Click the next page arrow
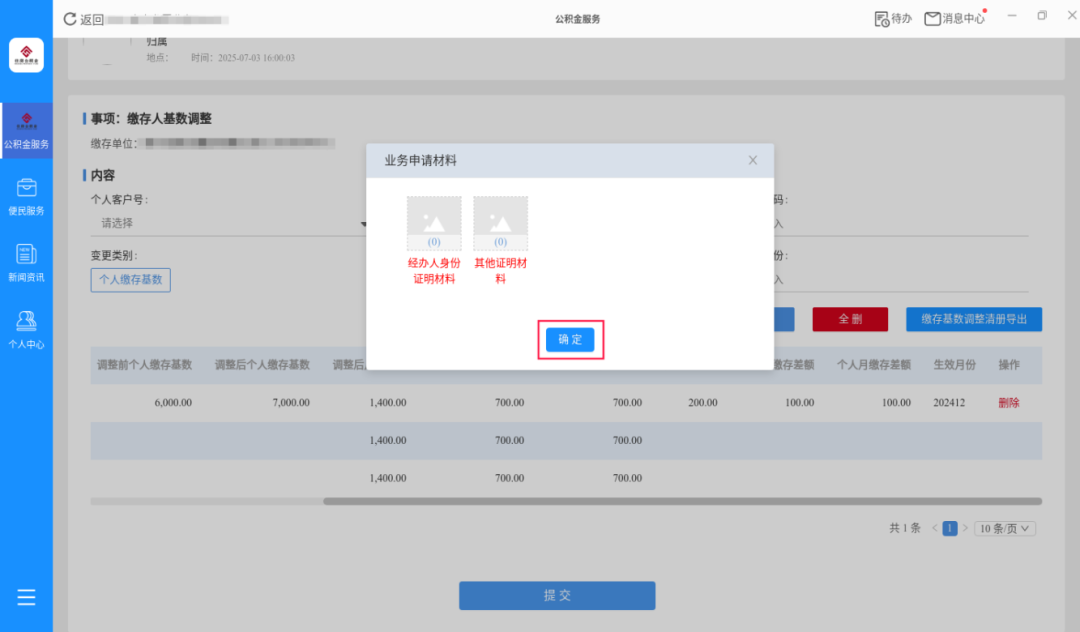The image size is (1080, 632). coord(965,529)
